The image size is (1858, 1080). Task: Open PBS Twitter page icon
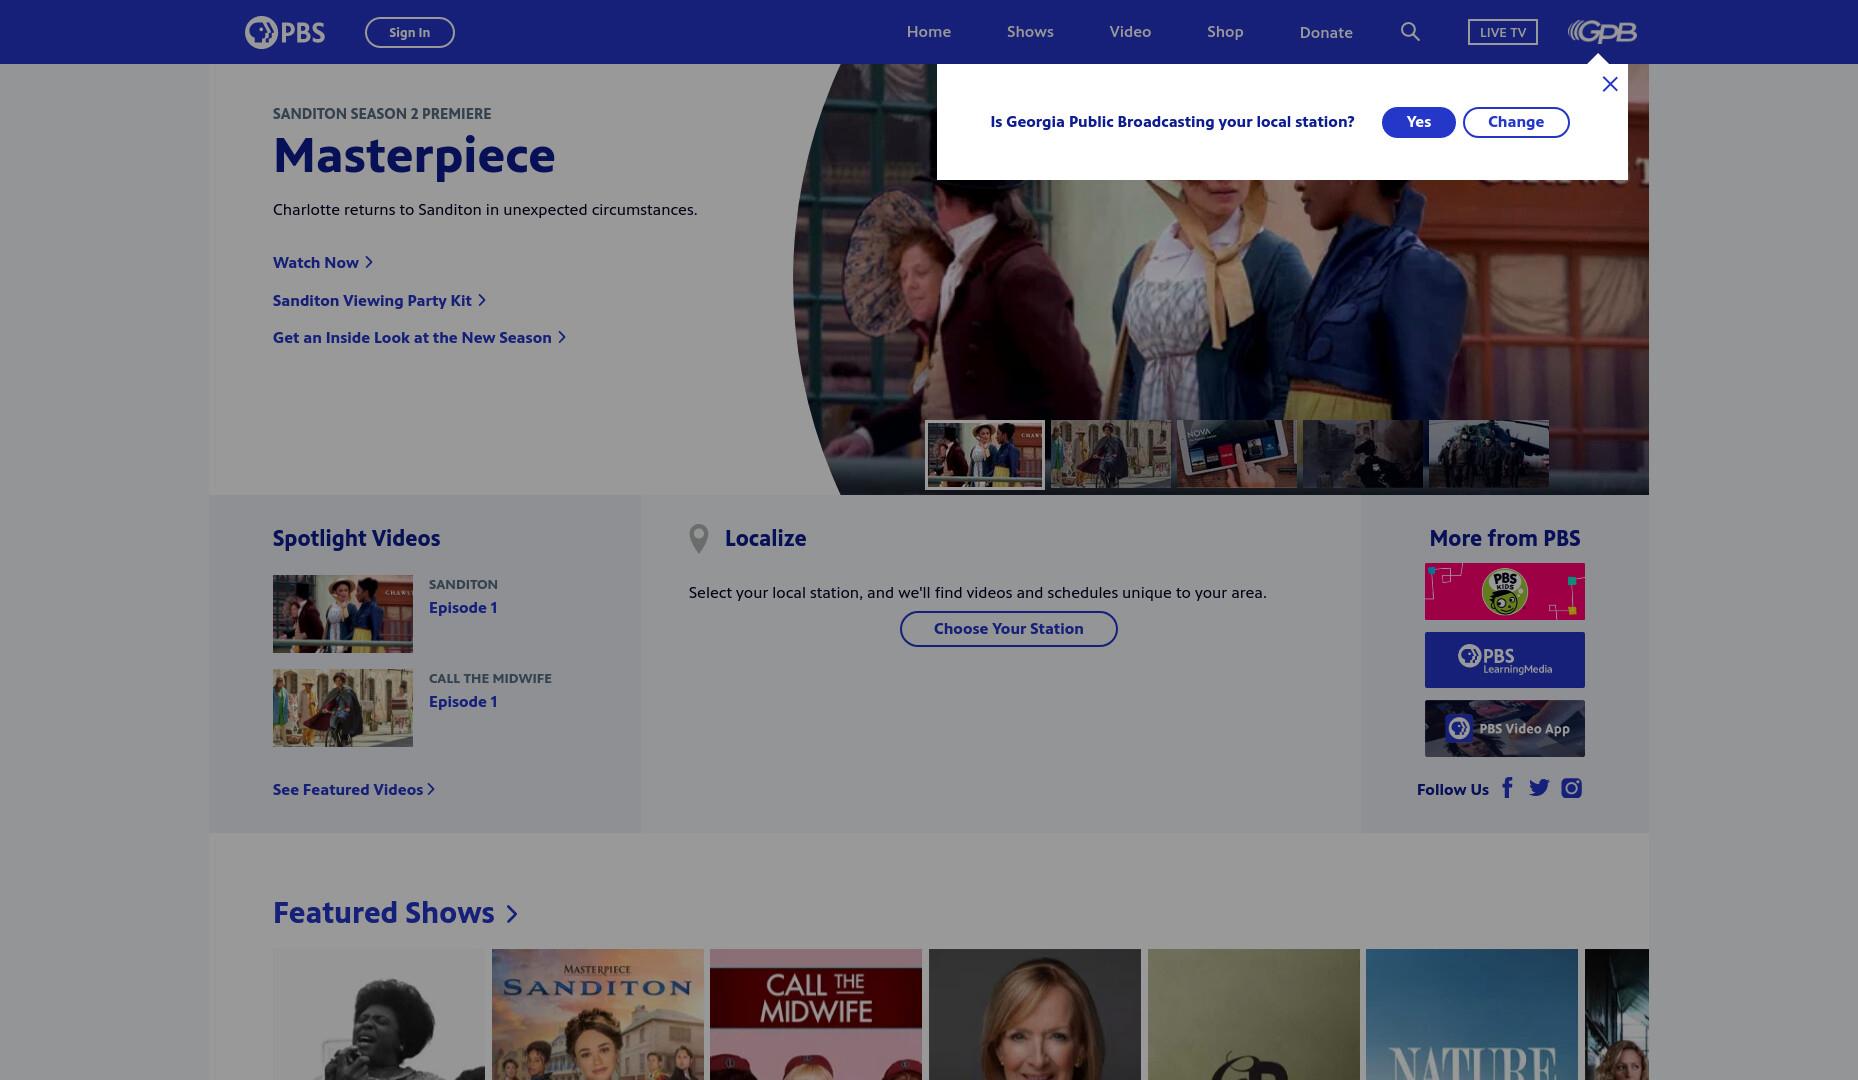point(1539,788)
